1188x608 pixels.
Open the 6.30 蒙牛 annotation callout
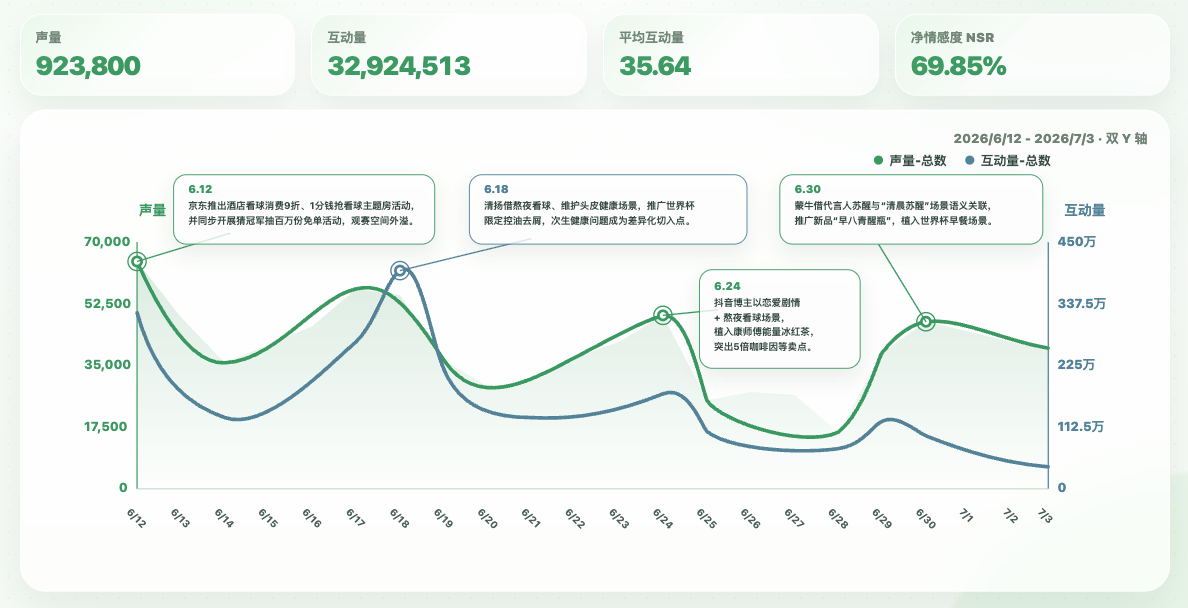[x=911, y=209]
